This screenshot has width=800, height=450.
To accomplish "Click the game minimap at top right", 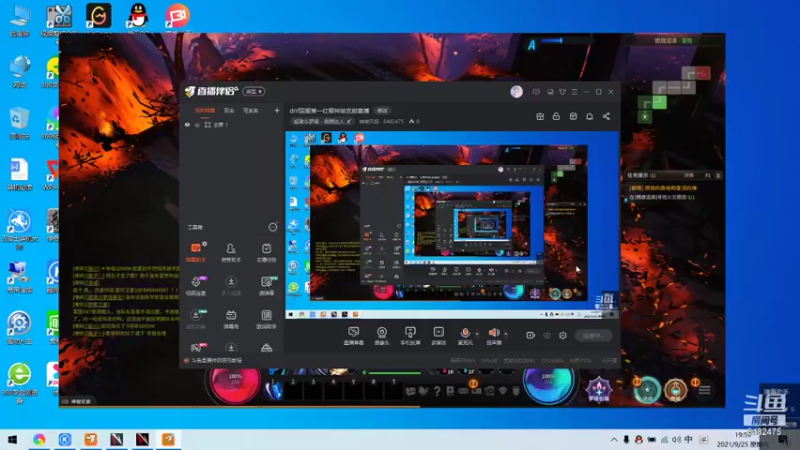I will coord(673,94).
